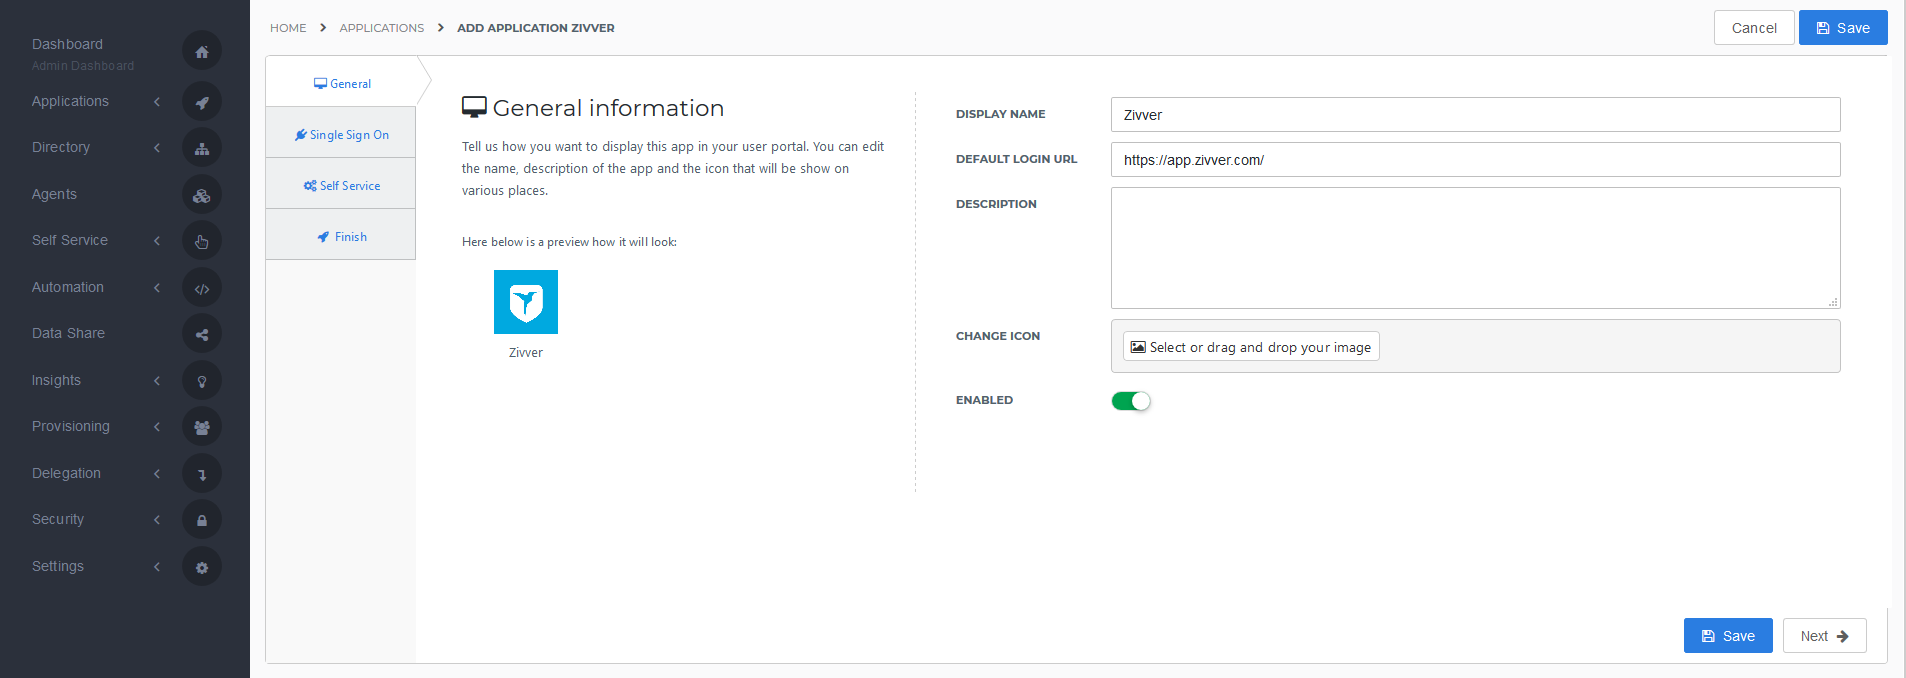1906x678 pixels.
Task: Click the Data Share icon
Action: click(202, 334)
